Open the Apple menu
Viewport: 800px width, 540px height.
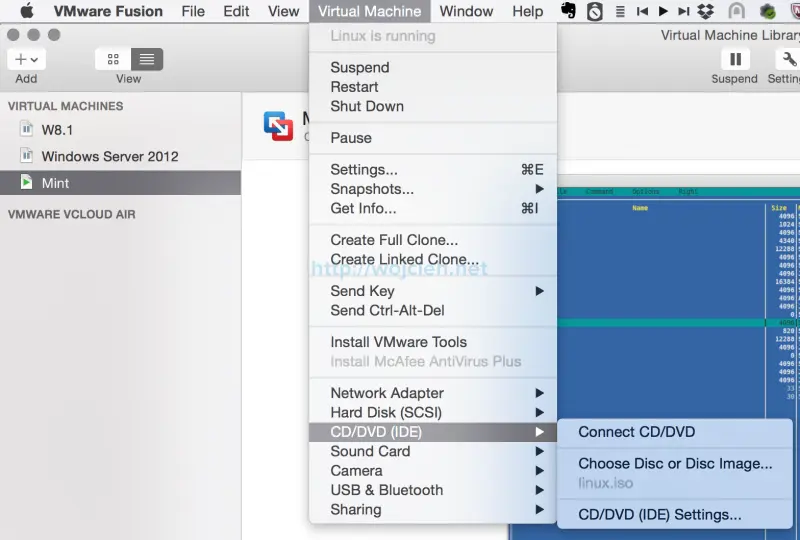[27, 11]
